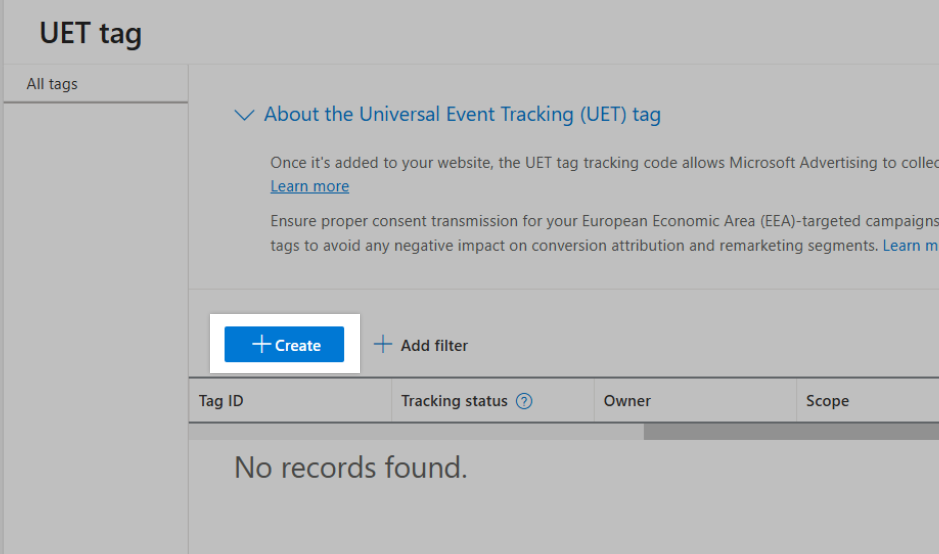Click the About the Universal Event Tracking heading

click(462, 114)
